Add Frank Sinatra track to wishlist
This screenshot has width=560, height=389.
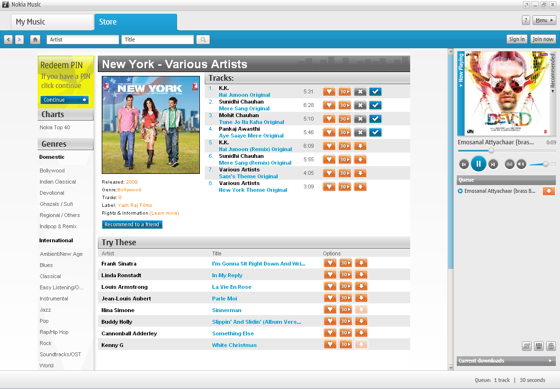click(330, 263)
